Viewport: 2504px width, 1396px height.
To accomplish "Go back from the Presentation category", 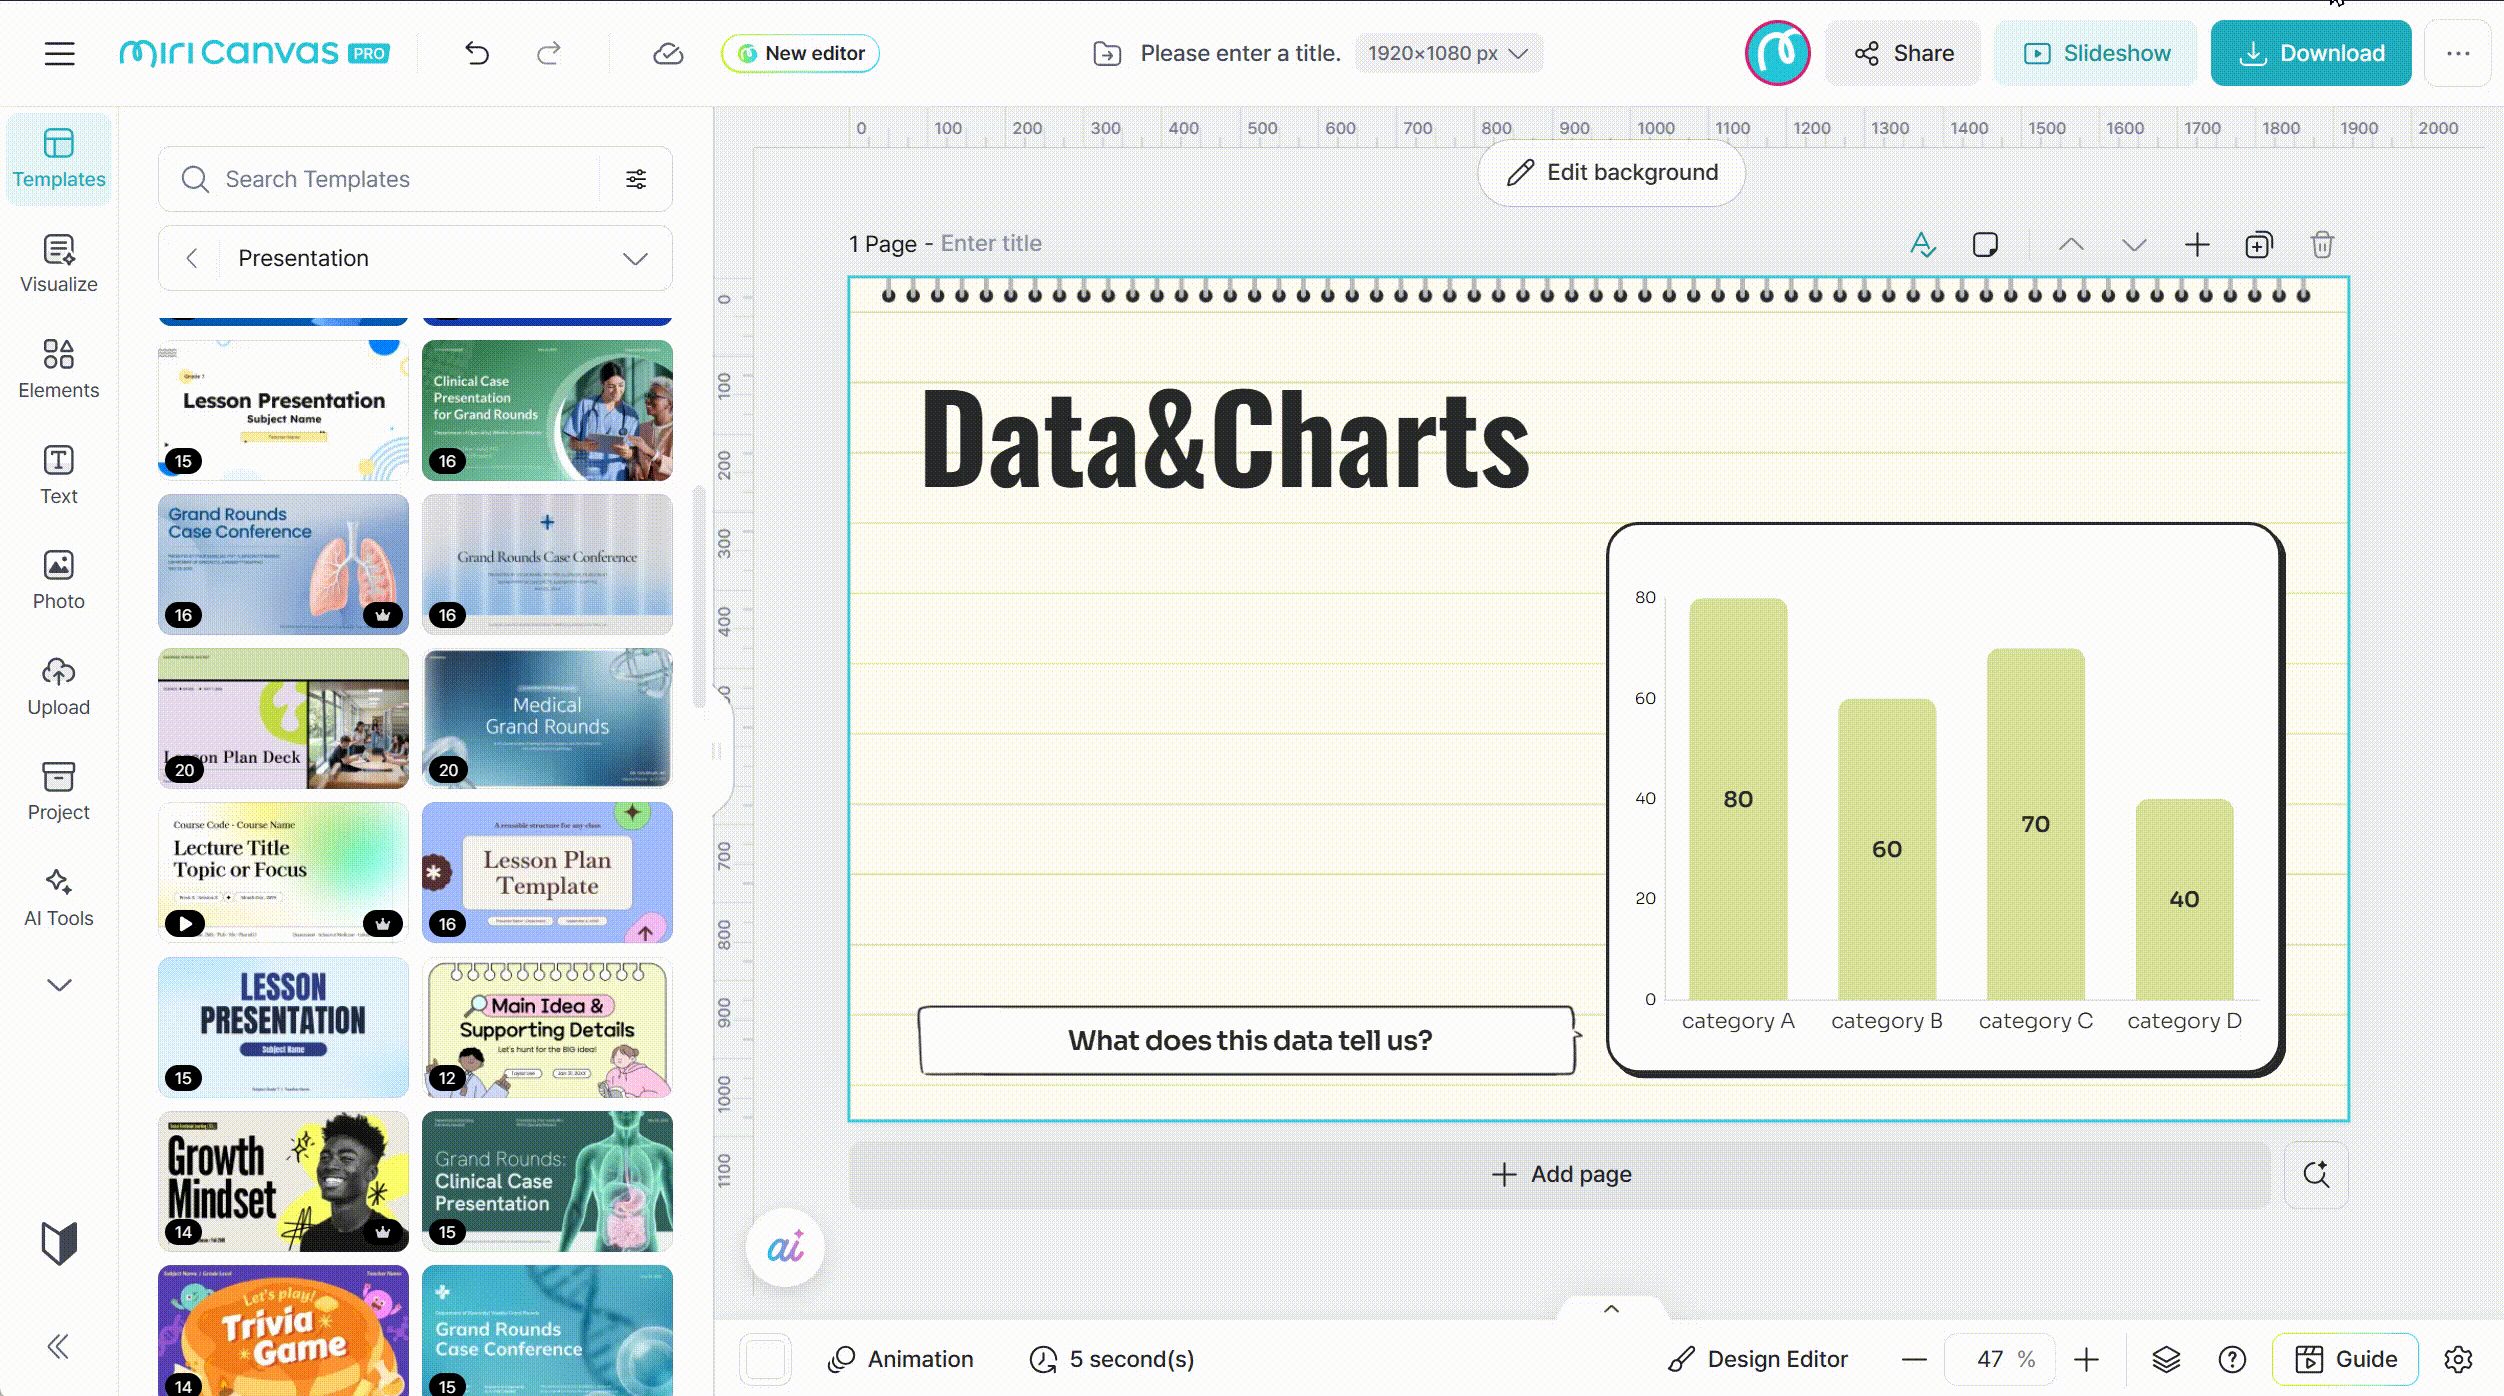I will tap(192, 258).
